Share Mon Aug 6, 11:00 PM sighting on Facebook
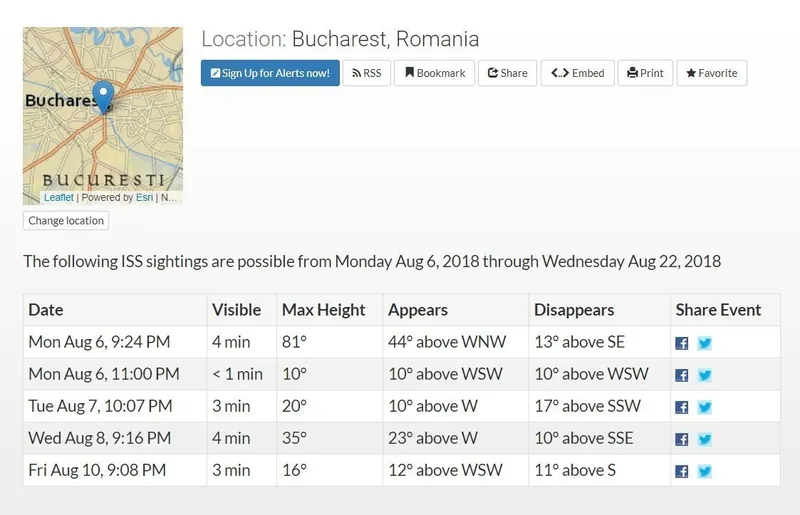 pyautogui.click(x=682, y=375)
